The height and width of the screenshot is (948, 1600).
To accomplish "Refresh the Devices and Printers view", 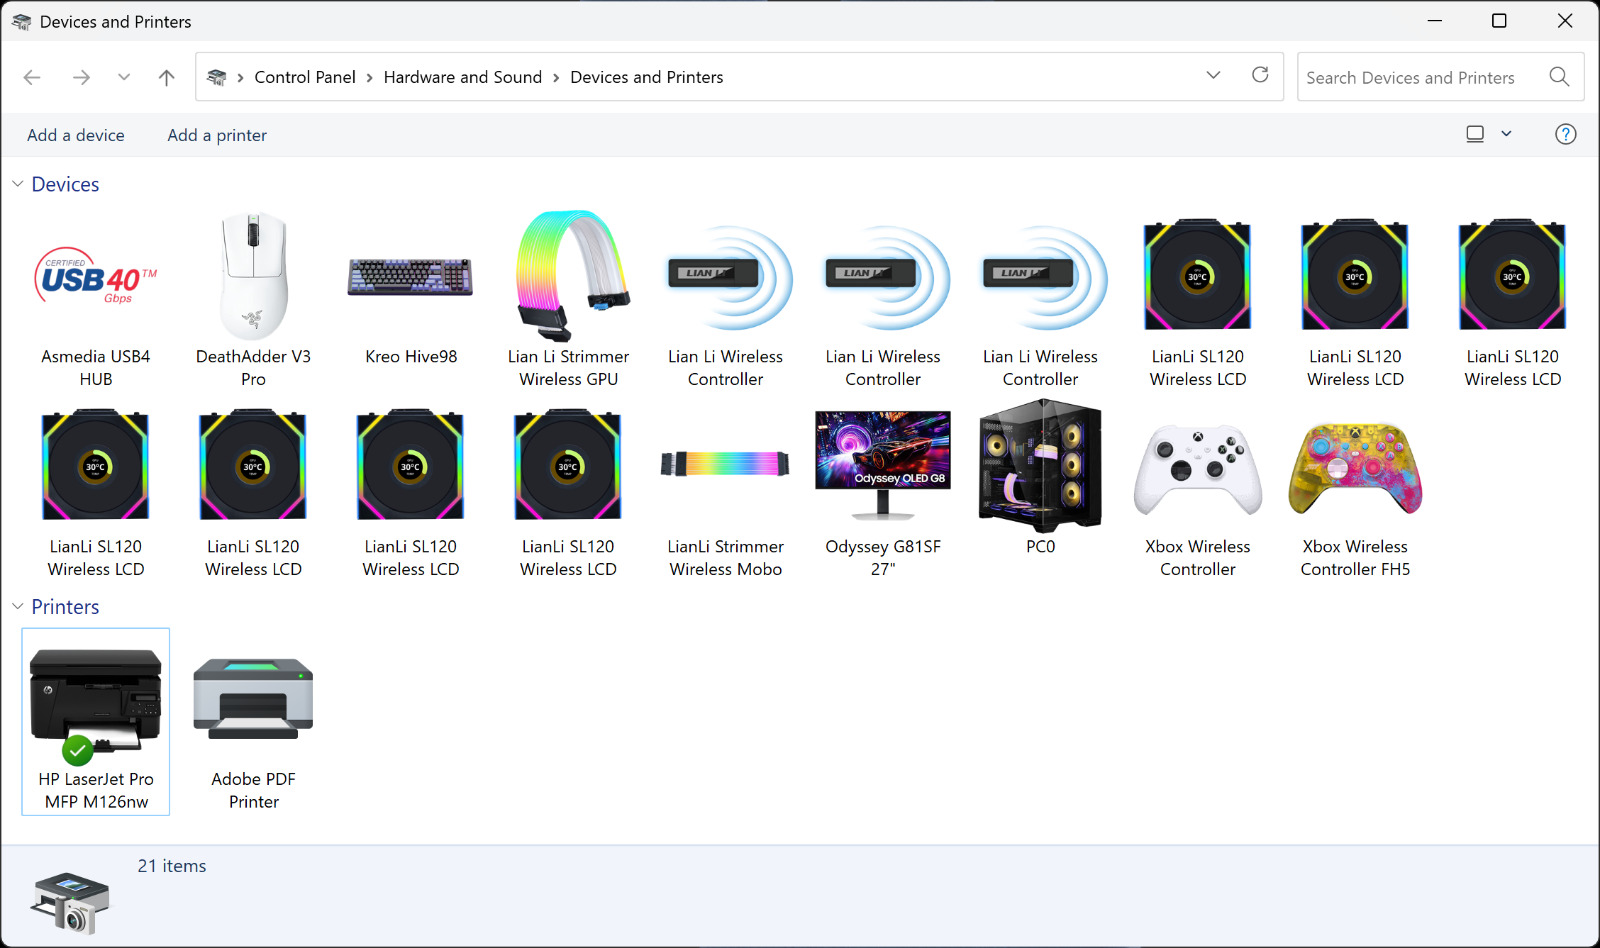I will click(x=1260, y=76).
